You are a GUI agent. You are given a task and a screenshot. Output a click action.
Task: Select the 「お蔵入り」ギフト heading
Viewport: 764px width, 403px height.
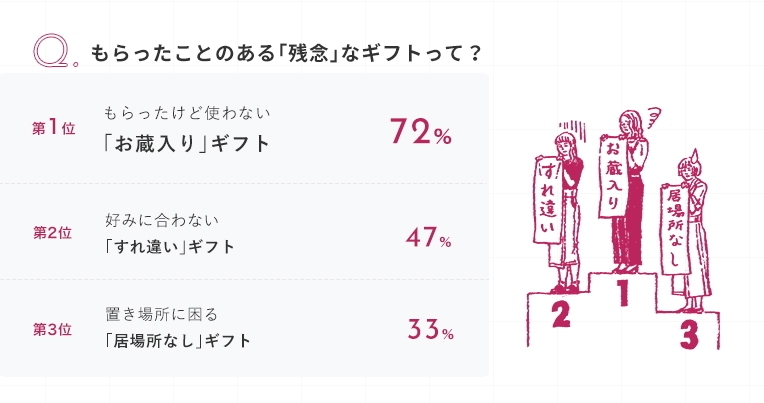coord(187,143)
